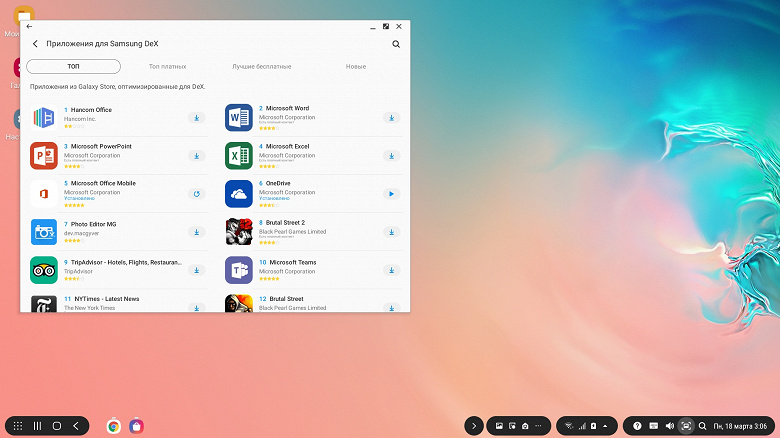780x438 pixels.
Task: Open more notifications via the three dots
Action: point(538,426)
